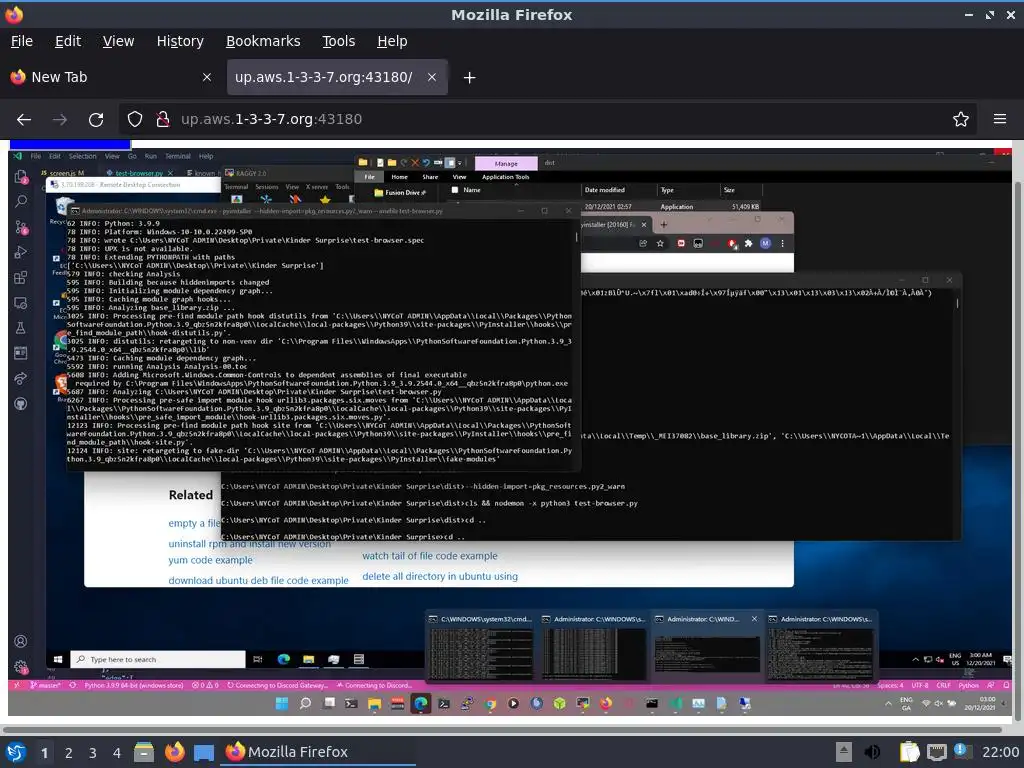The width and height of the screenshot is (1024, 768).
Task: Switch to workspace 4
Action: click(x=117, y=753)
